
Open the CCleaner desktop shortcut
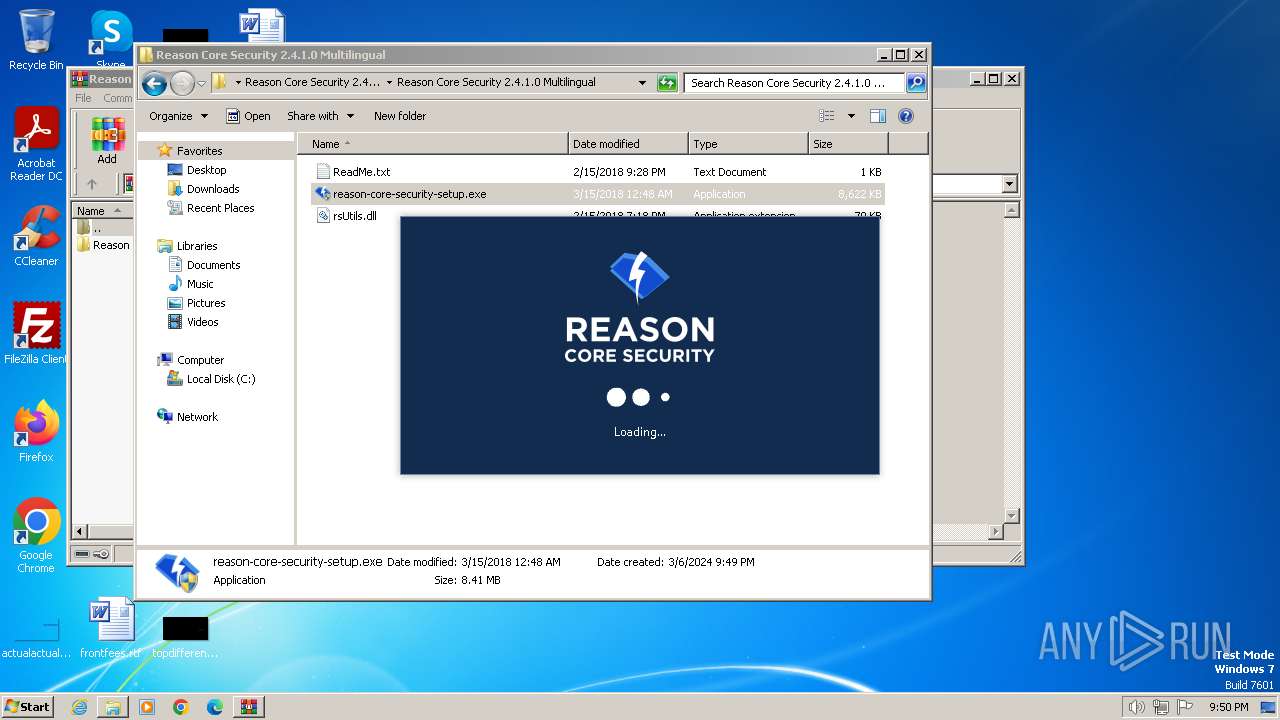[x=36, y=236]
